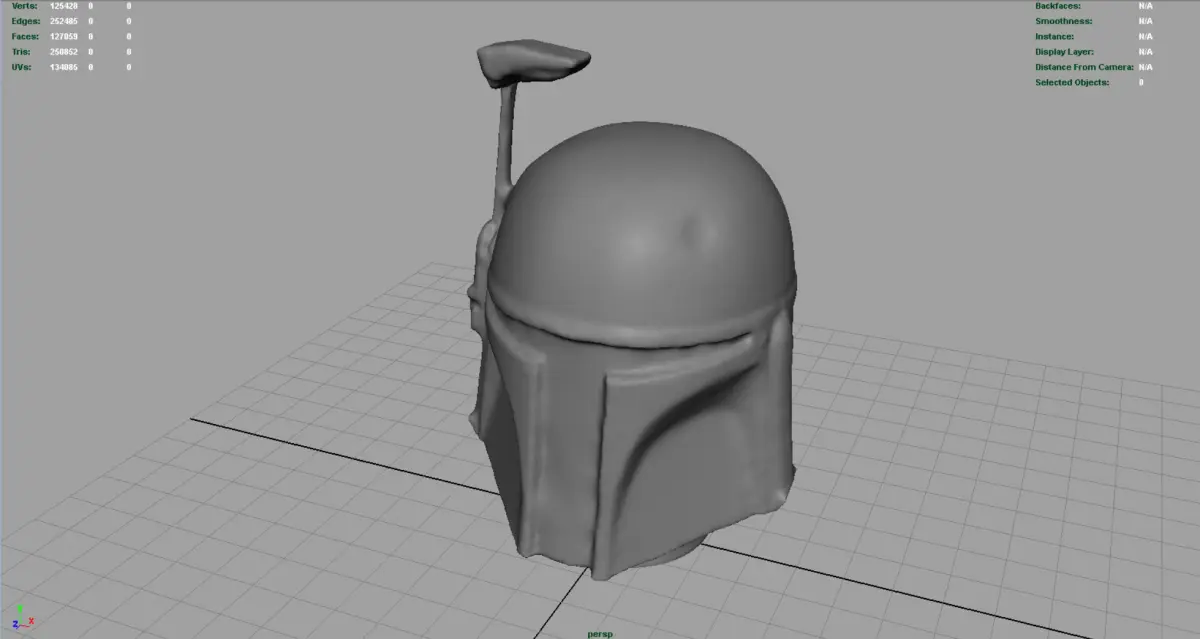Click the "Tris:" HUD label
This screenshot has height=639, width=1200.
pyautogui.click(x=20, y=52)
